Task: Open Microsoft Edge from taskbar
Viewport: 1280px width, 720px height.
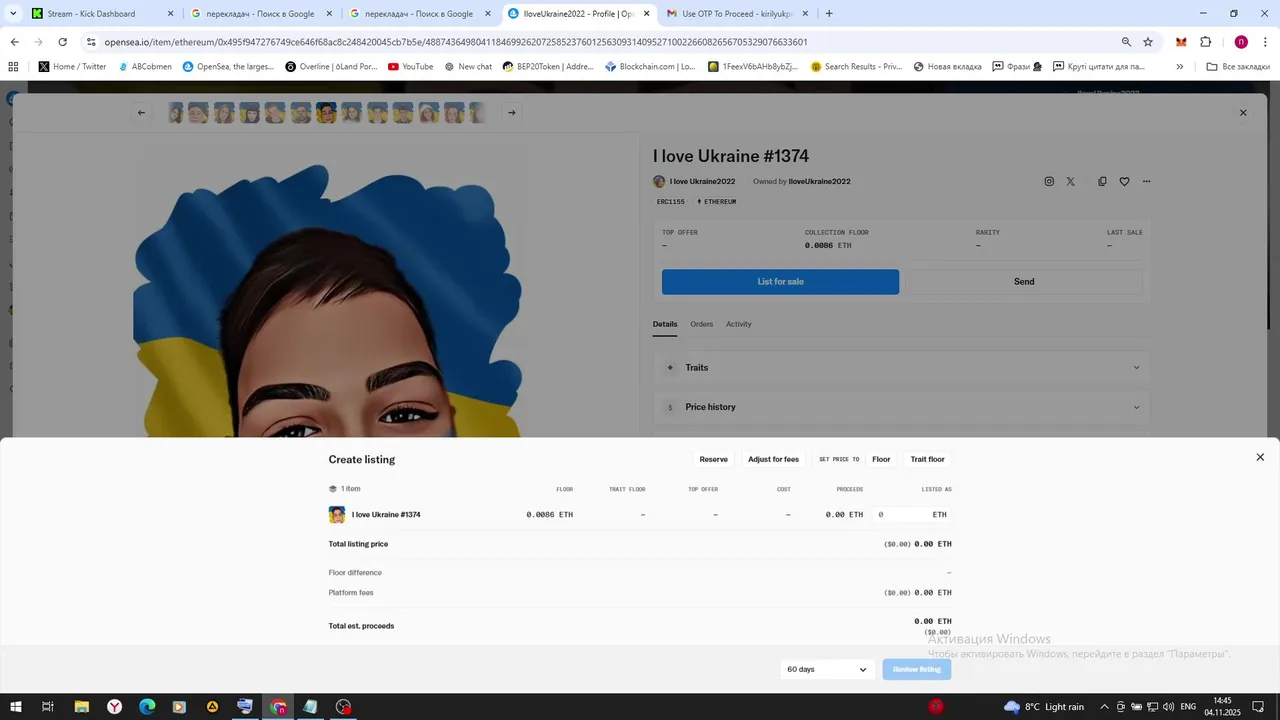Action: (147, 707)
